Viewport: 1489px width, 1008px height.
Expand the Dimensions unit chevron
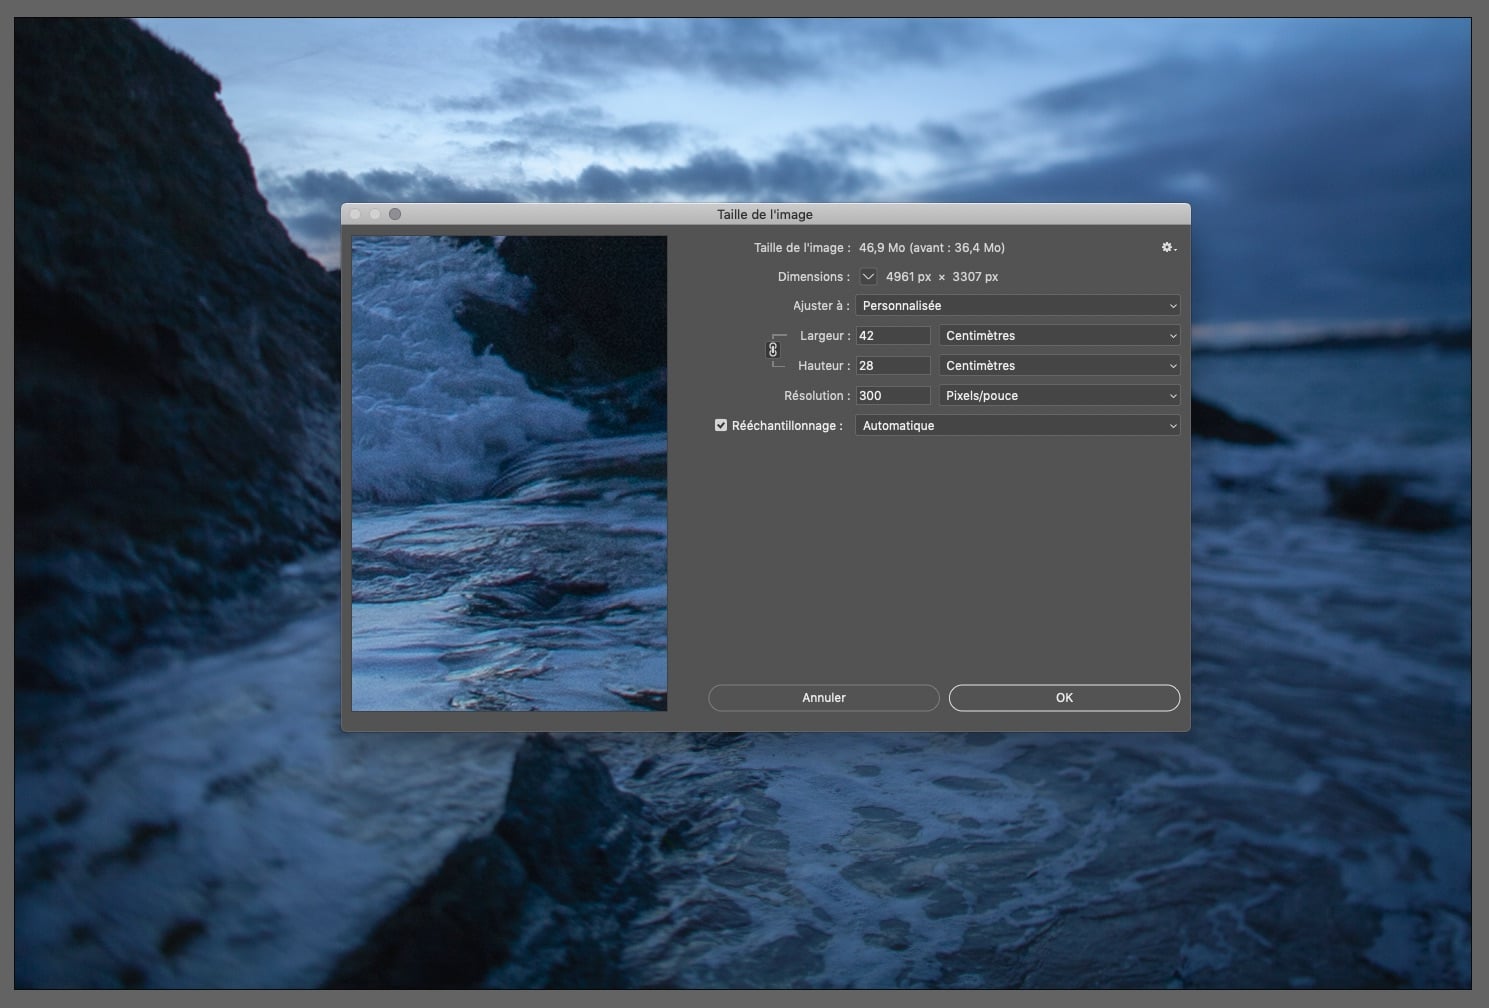point(868,277)
